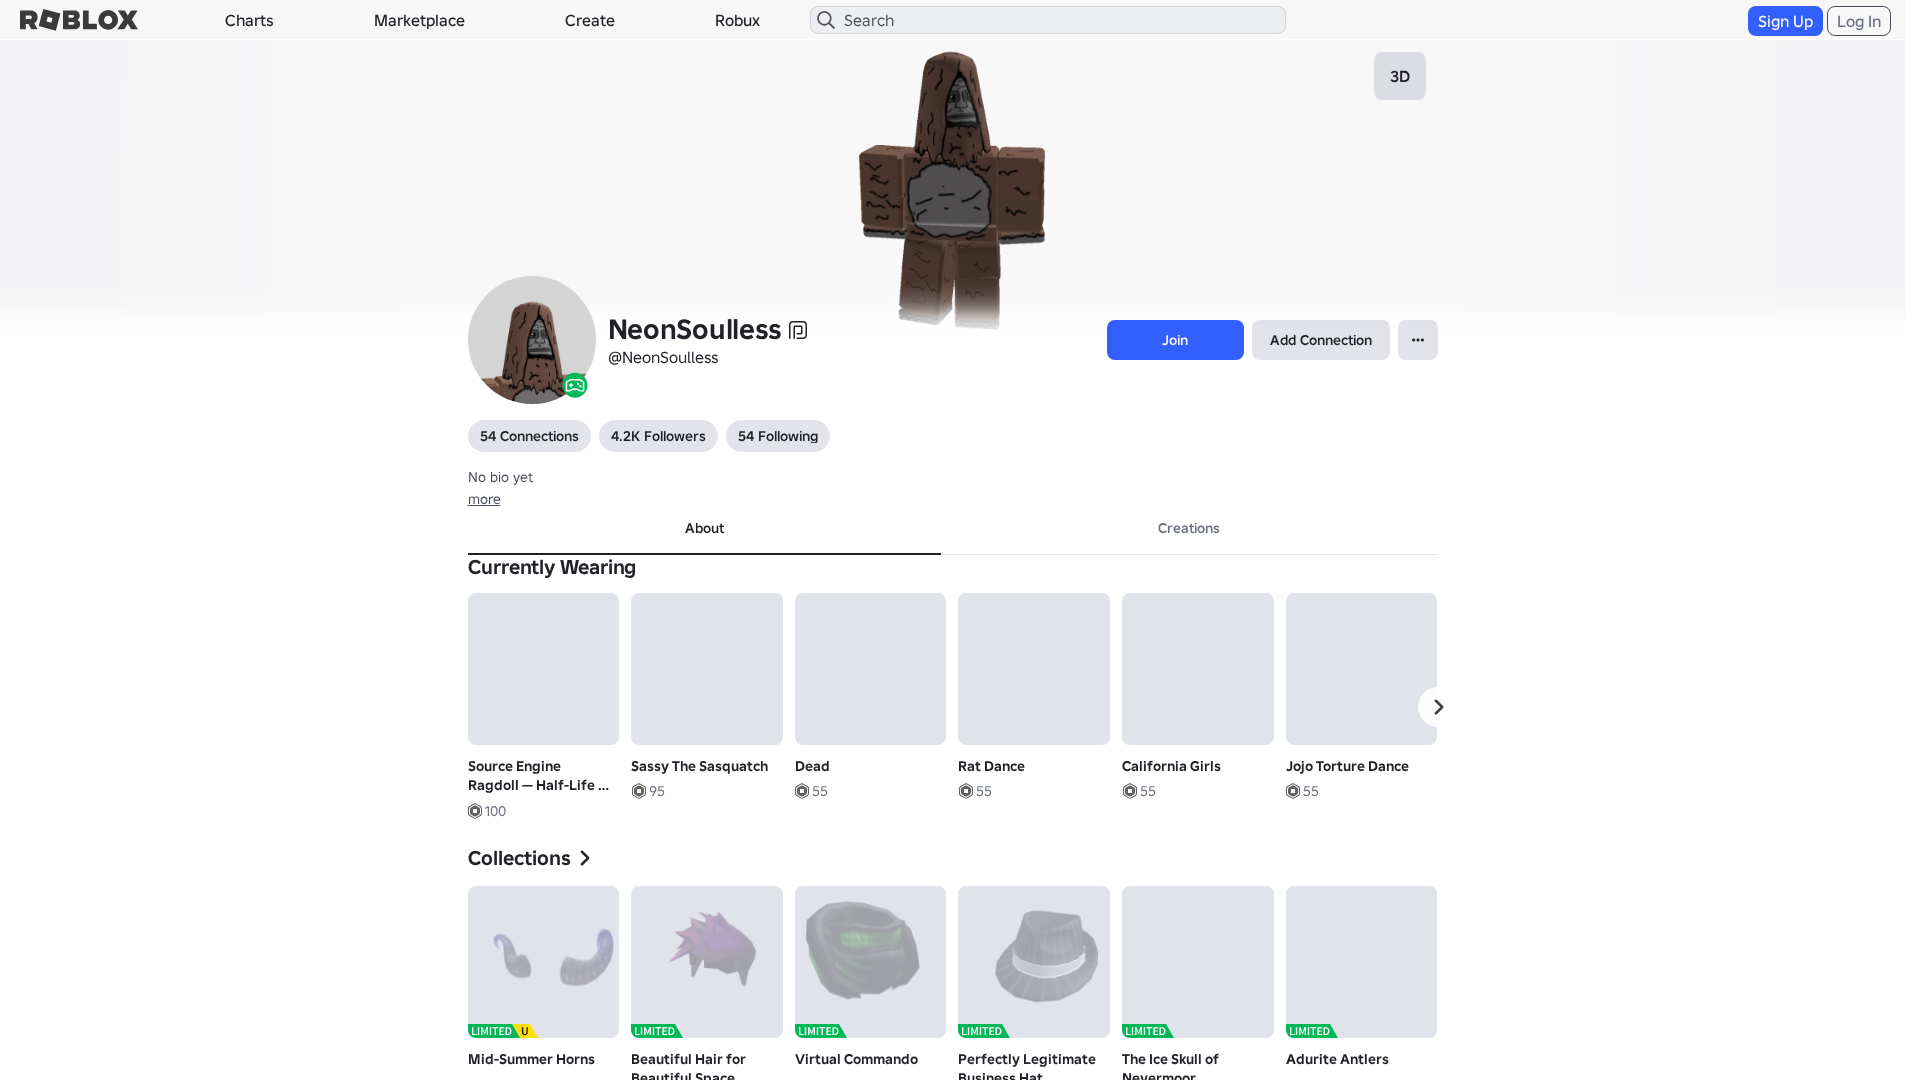The image size is (1920, 1080).
Task: Click the Limited U badge on Mid-Summer Horns
Action: coord(503,1031)
